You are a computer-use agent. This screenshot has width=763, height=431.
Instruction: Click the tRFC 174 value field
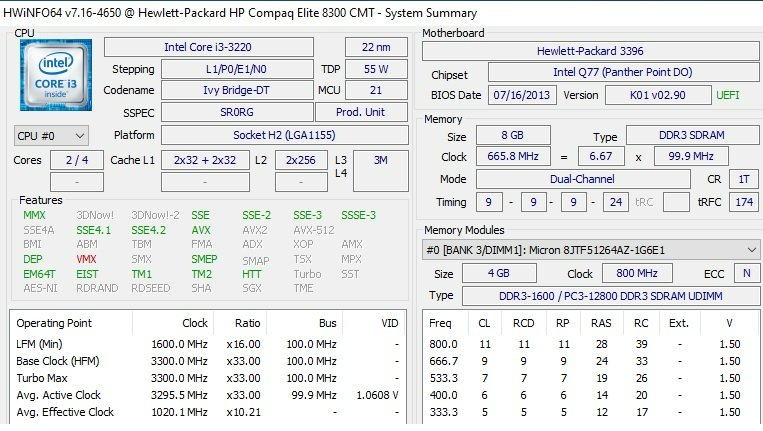click(x=743, y=201)
